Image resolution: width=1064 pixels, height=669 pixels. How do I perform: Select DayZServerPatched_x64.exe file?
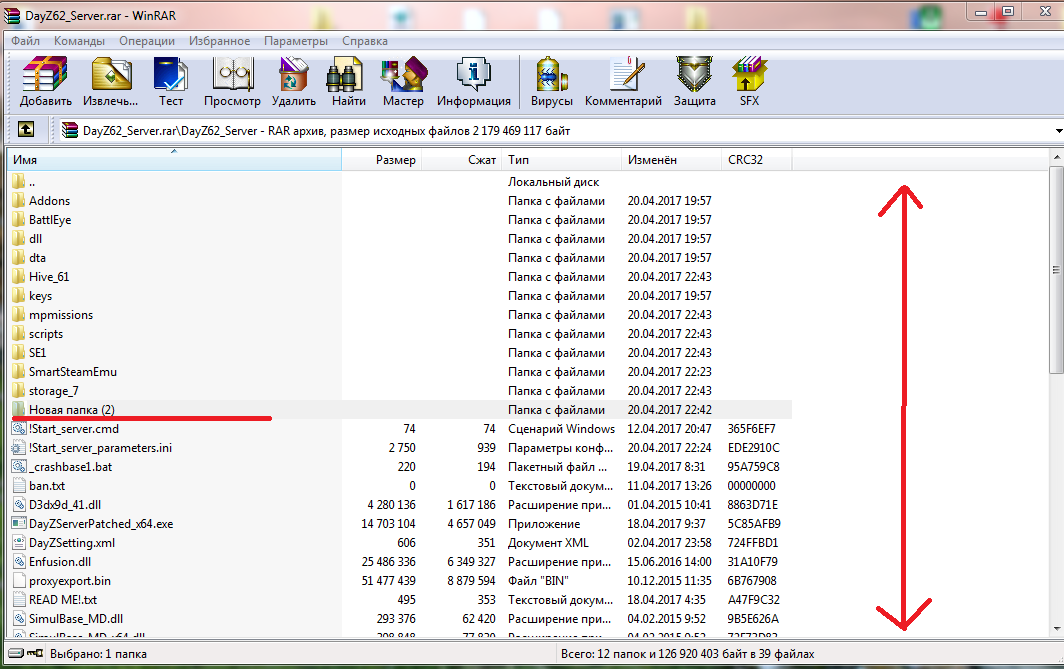point(101,524)
